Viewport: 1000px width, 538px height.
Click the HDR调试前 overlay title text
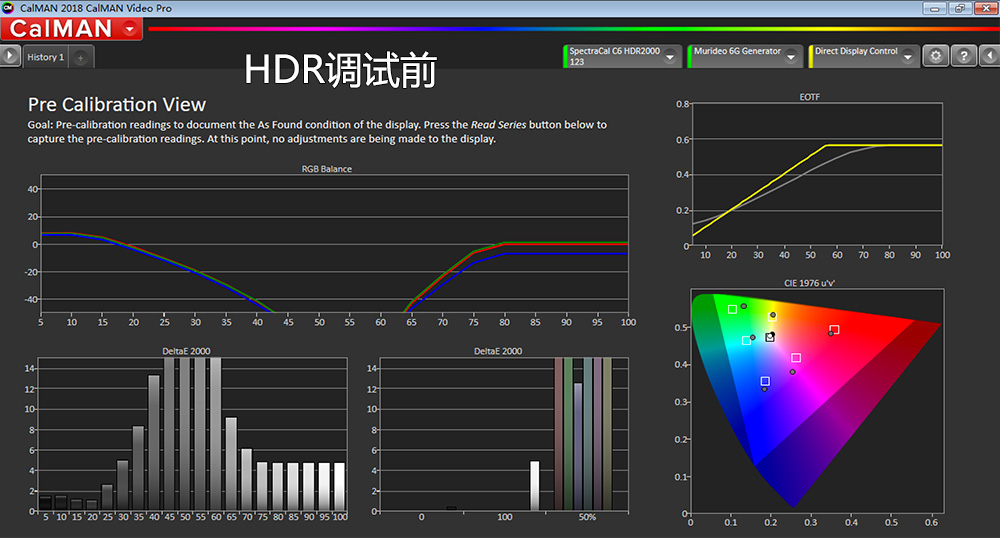point(340,69)
